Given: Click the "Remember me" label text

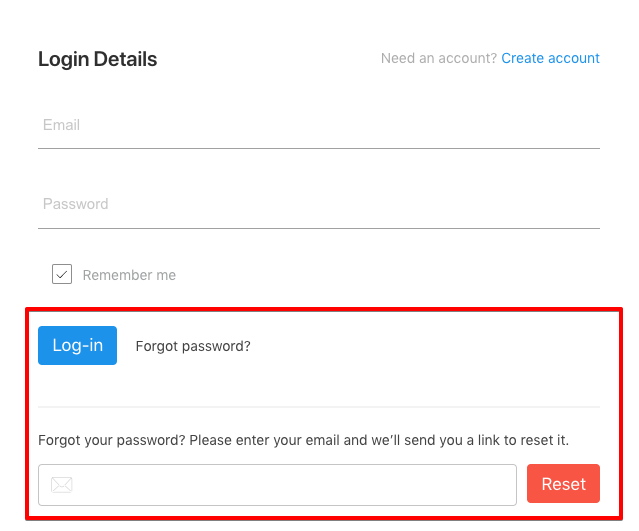Looking at the screenshot, I should 129,275.
